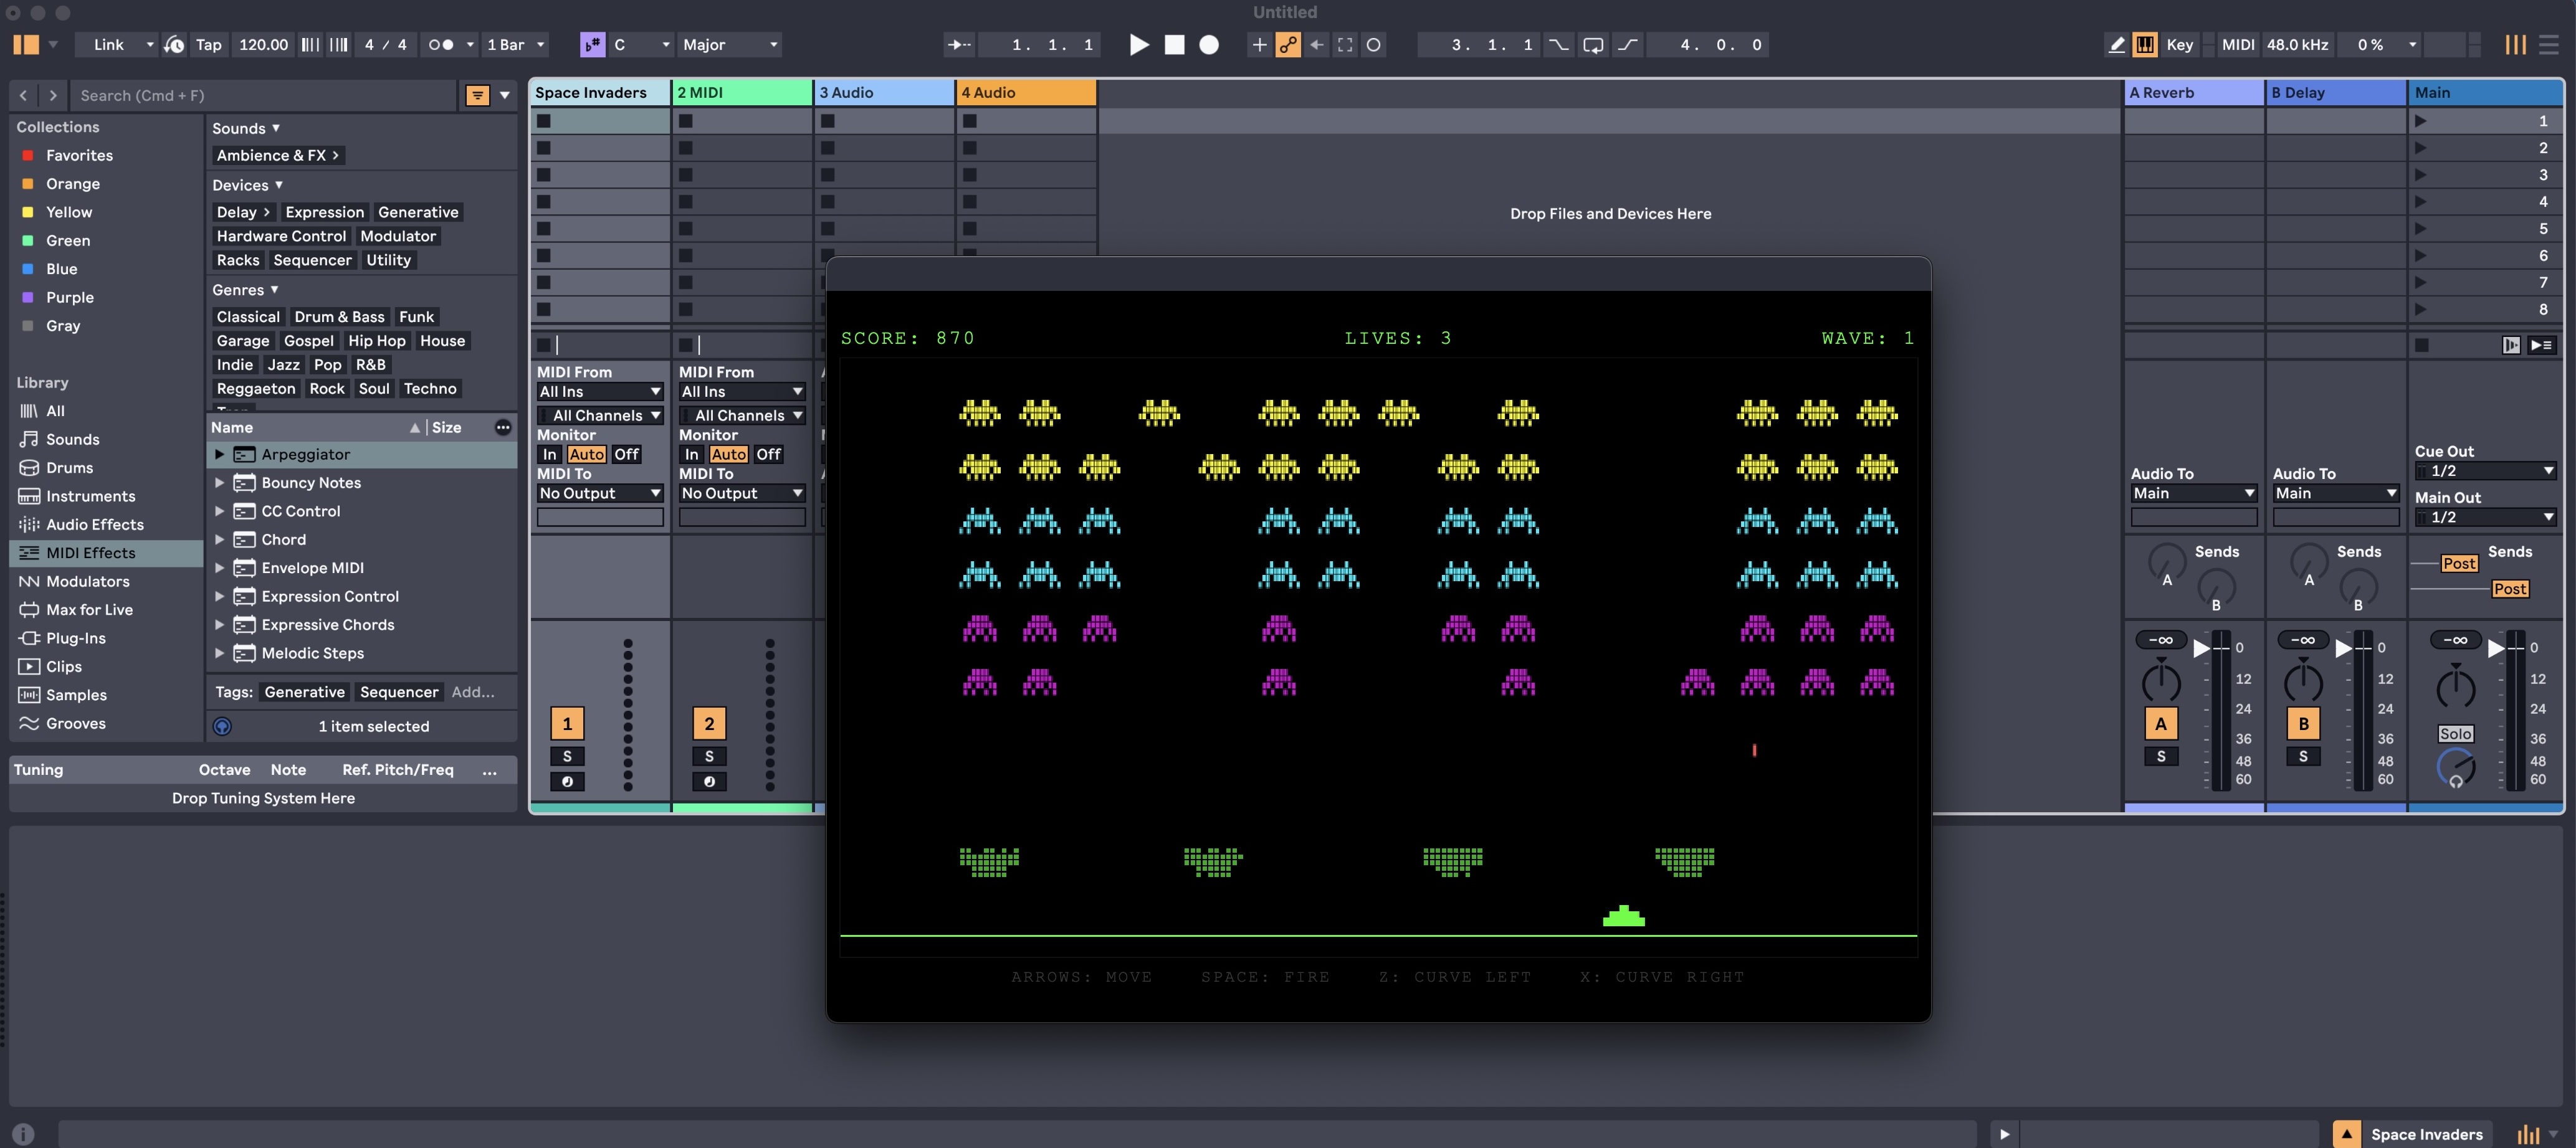Click the transport Stop button
Screen dimensions: 2576x1148
tap(1175, 45)
